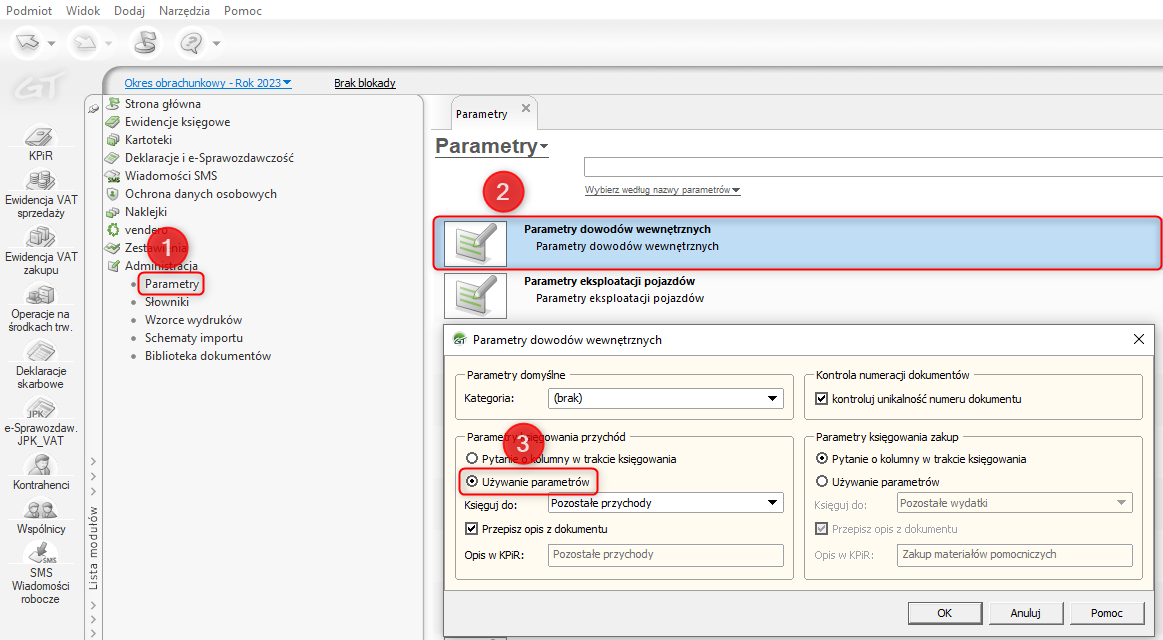Open Okres obrachunkowy - Rok 2023 dropdown
The width and height of the screenshot is (1163, 640).
[208, 83]
